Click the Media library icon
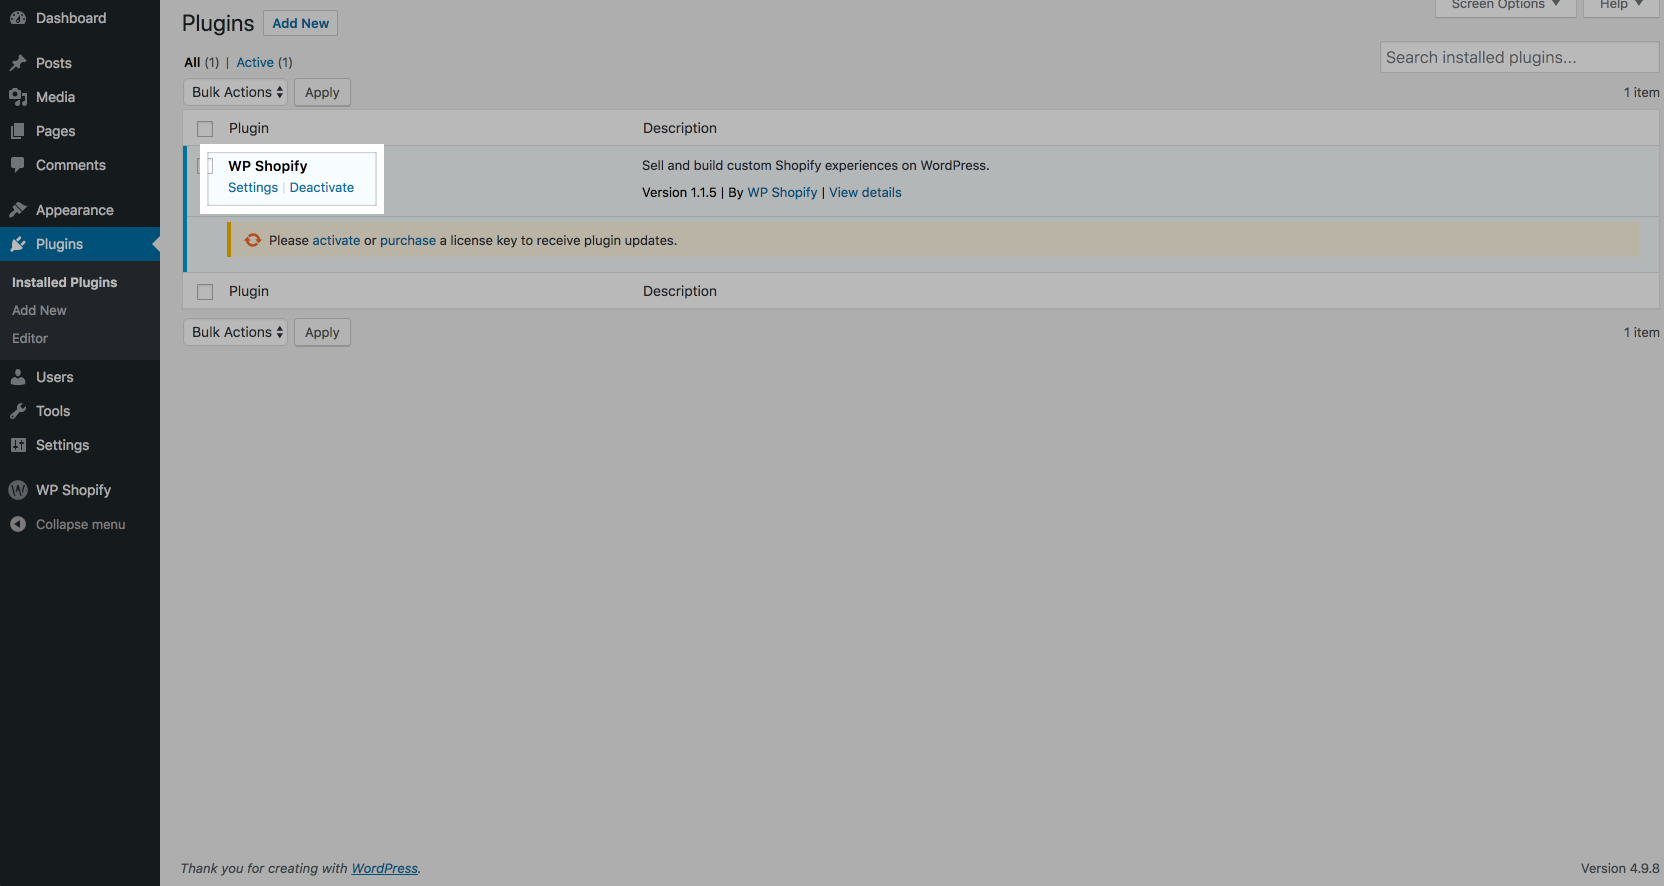 (x=18, y=97)
